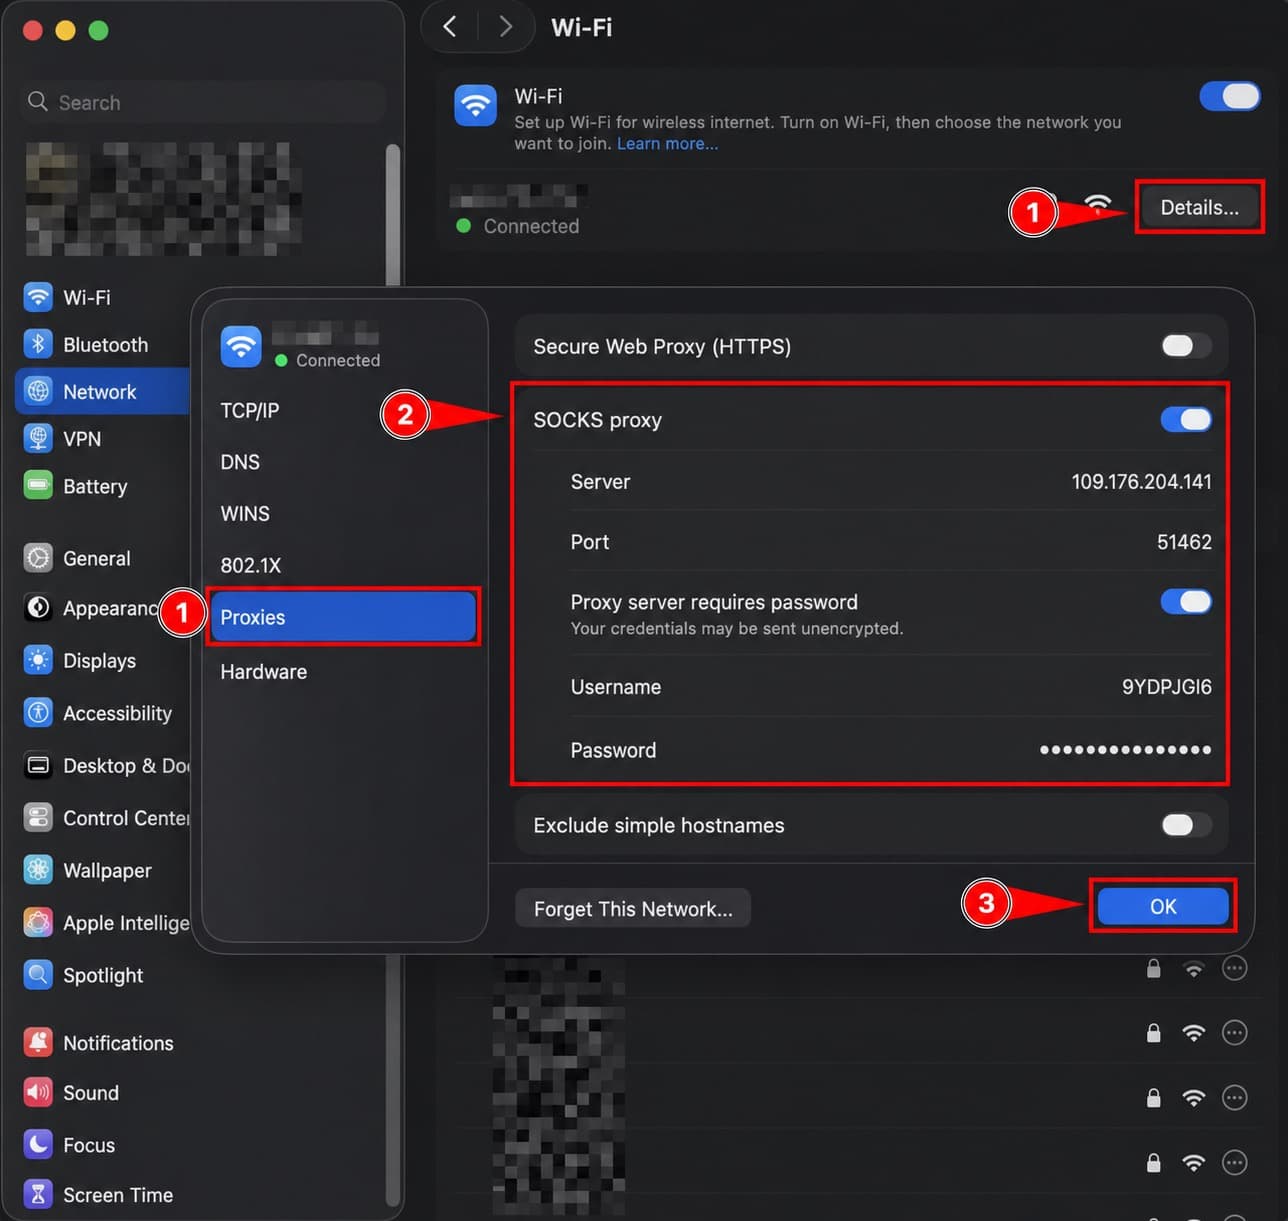
Task: Click the blurred user account thumbnail
Action: [x=163, y=198]
